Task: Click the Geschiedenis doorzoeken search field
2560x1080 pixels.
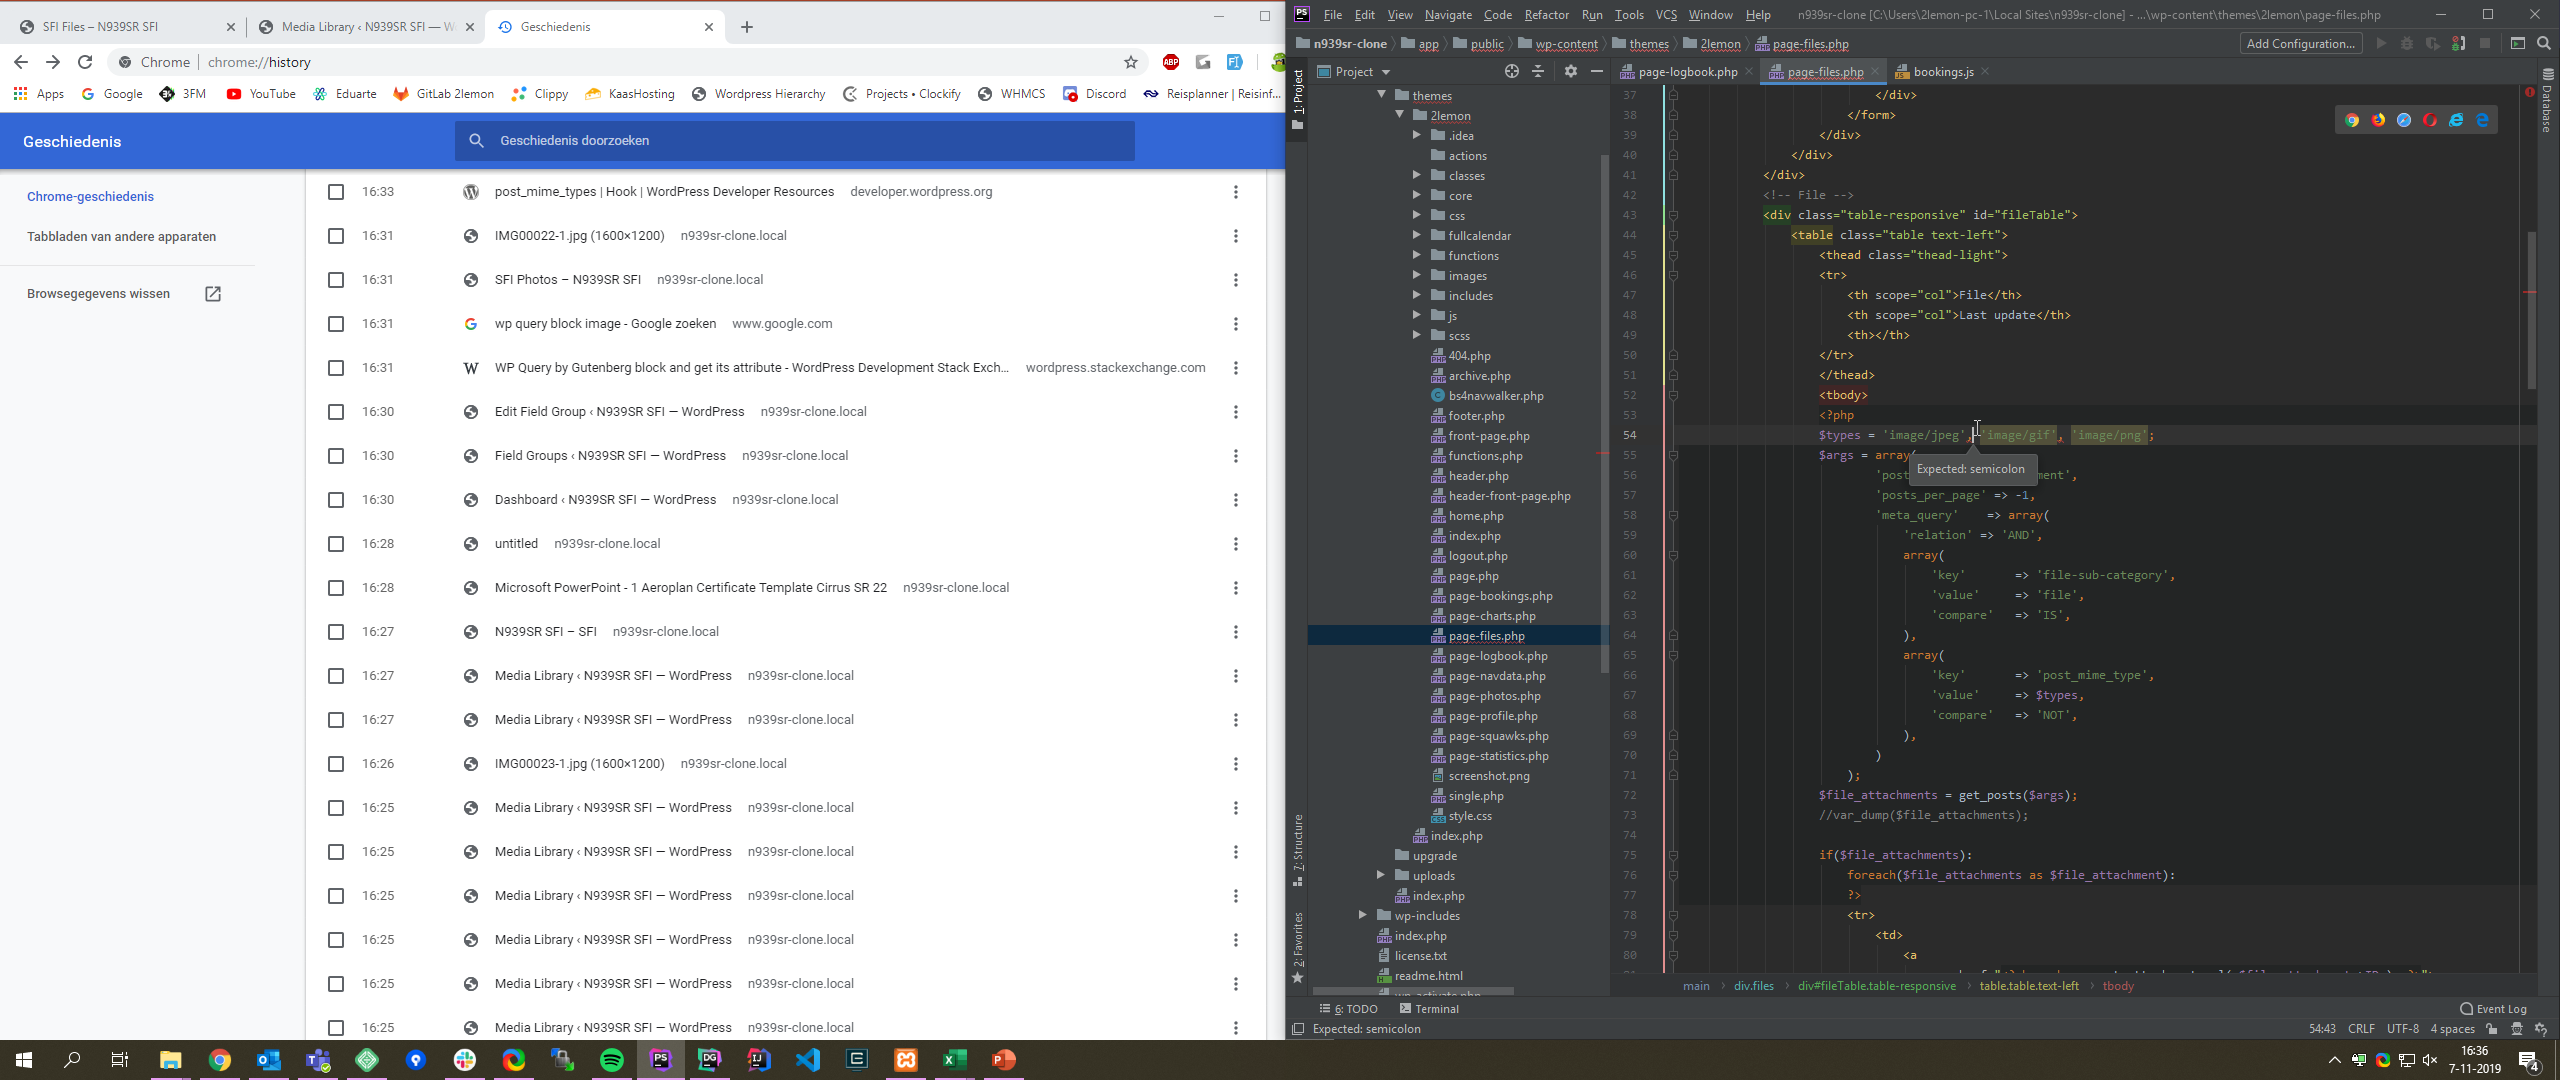Action: [794, 141]
